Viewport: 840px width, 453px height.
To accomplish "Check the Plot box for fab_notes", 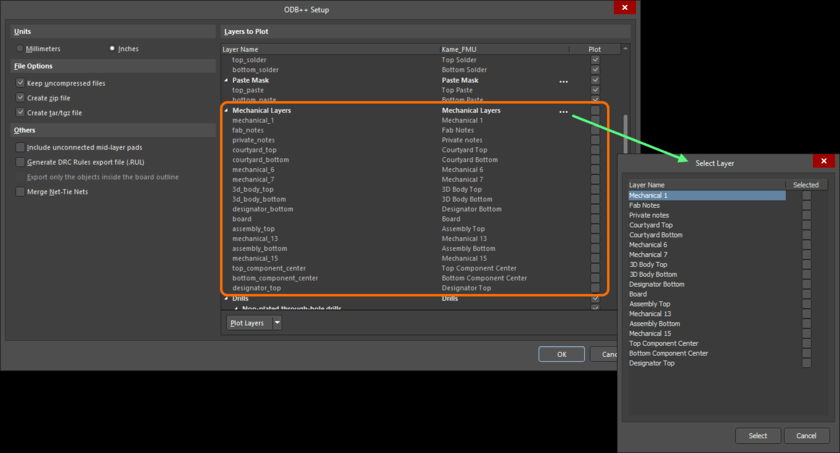I will [595, 130].
